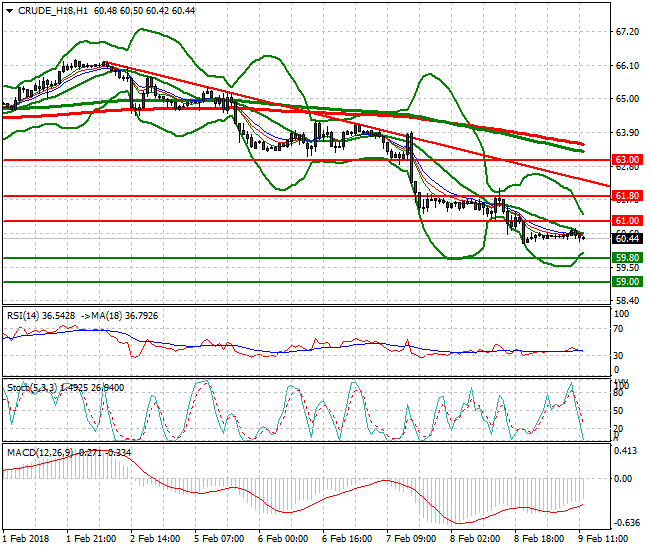Click the 1 Feb 2018 time axis label
This screenshot has height=550, width=650.
coord(26,539)
